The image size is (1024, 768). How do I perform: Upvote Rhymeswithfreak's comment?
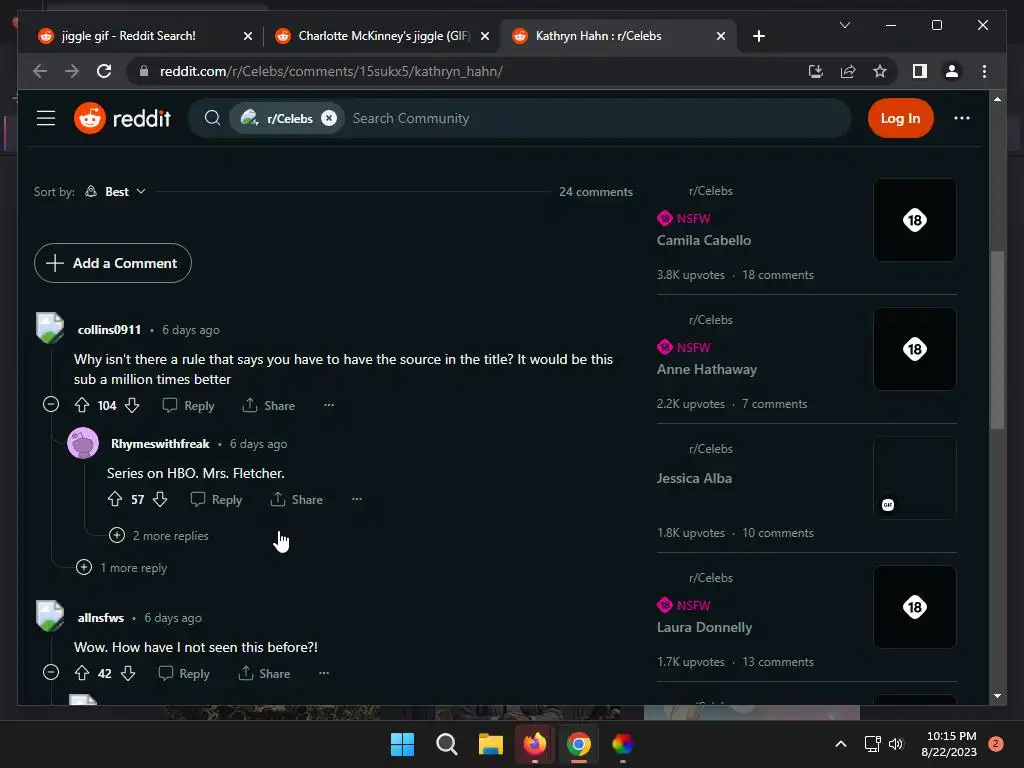[115, 500]
